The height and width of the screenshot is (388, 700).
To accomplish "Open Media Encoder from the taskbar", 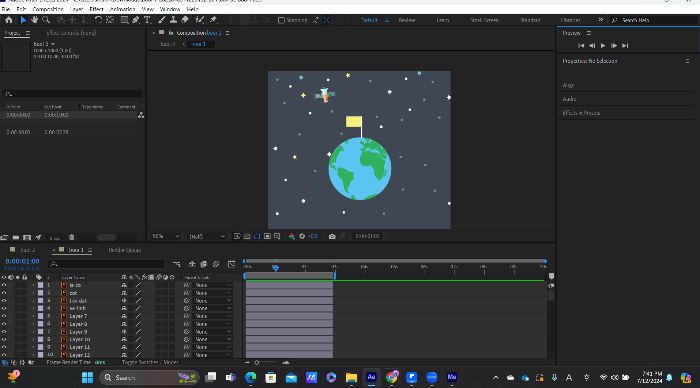I will 452,377.
